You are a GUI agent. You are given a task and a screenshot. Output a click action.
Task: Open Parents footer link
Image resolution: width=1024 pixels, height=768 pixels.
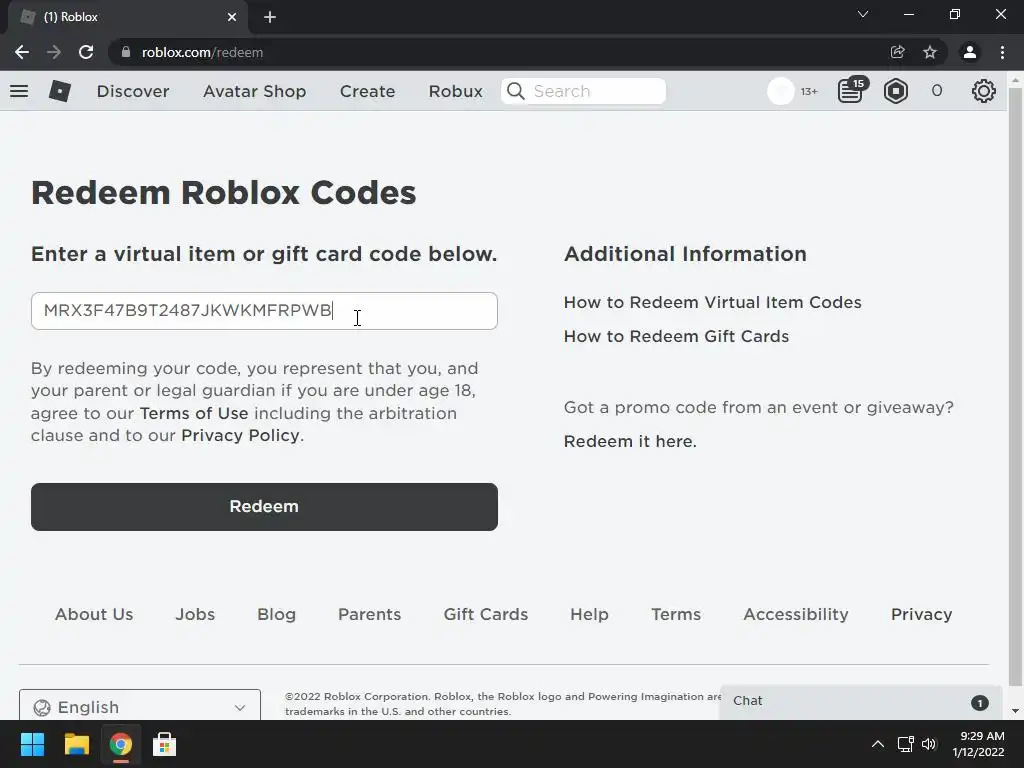pos(370,615)
